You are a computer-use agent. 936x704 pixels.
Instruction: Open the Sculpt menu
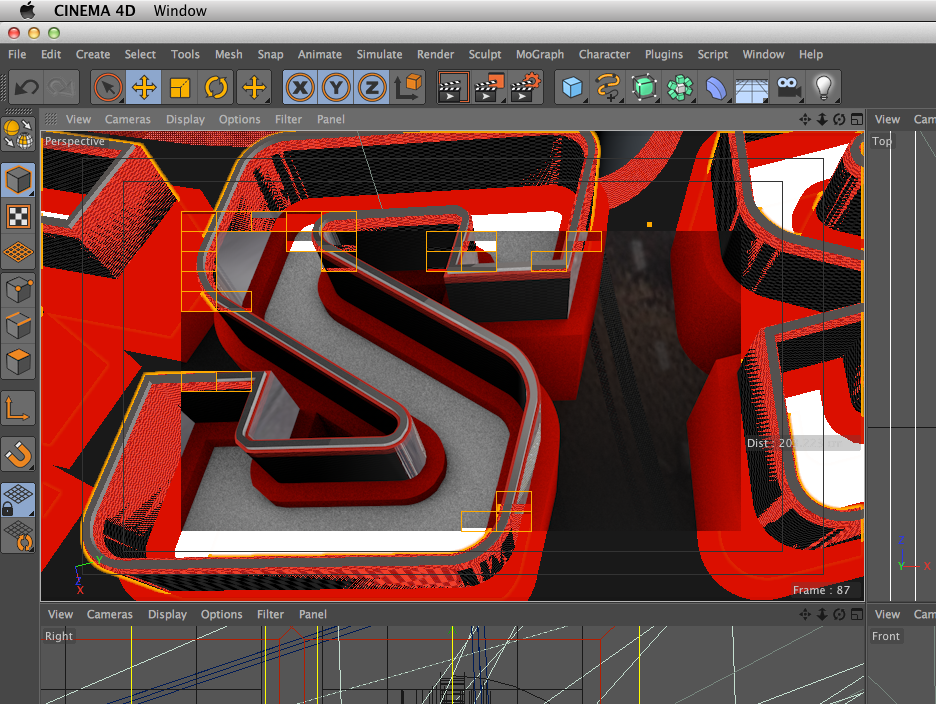click(485, 54)
